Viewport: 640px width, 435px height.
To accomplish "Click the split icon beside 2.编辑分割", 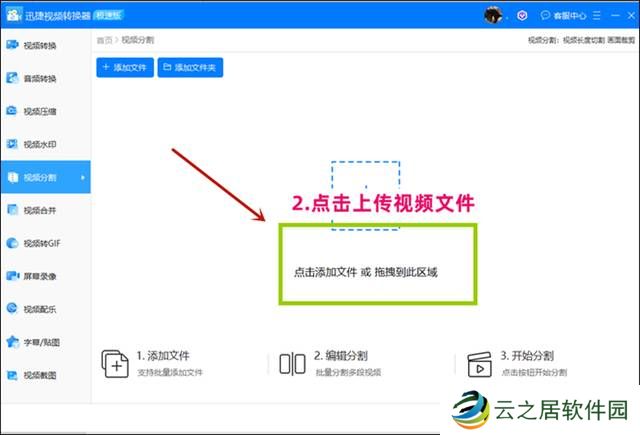I will pos(292,364).
